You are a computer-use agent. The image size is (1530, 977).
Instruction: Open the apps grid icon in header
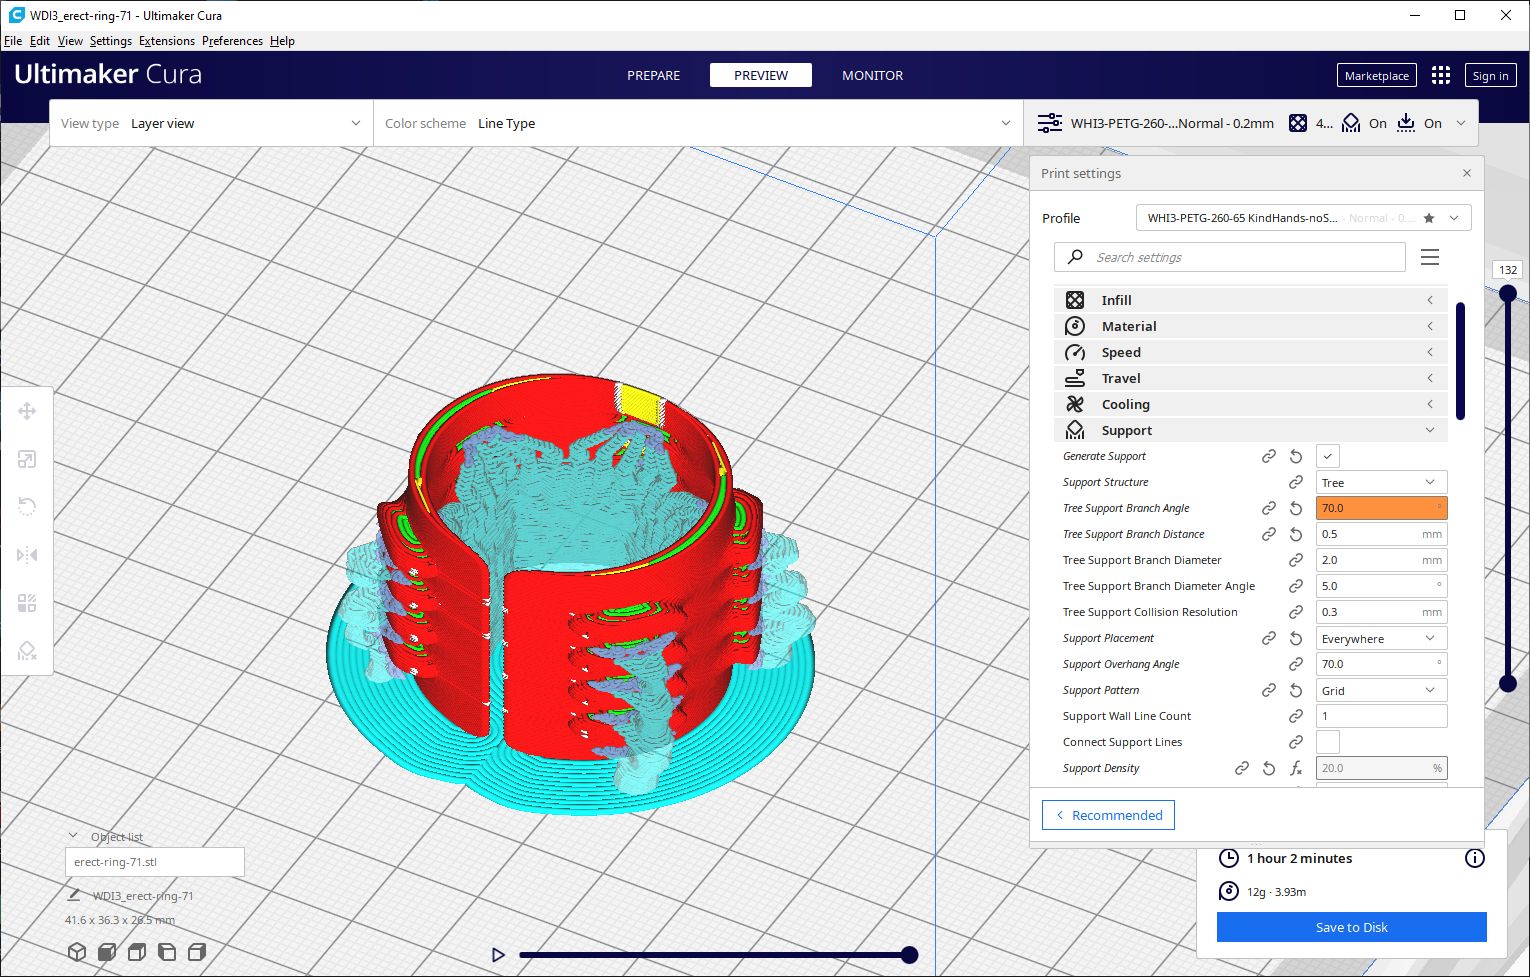pos(1440,75)
